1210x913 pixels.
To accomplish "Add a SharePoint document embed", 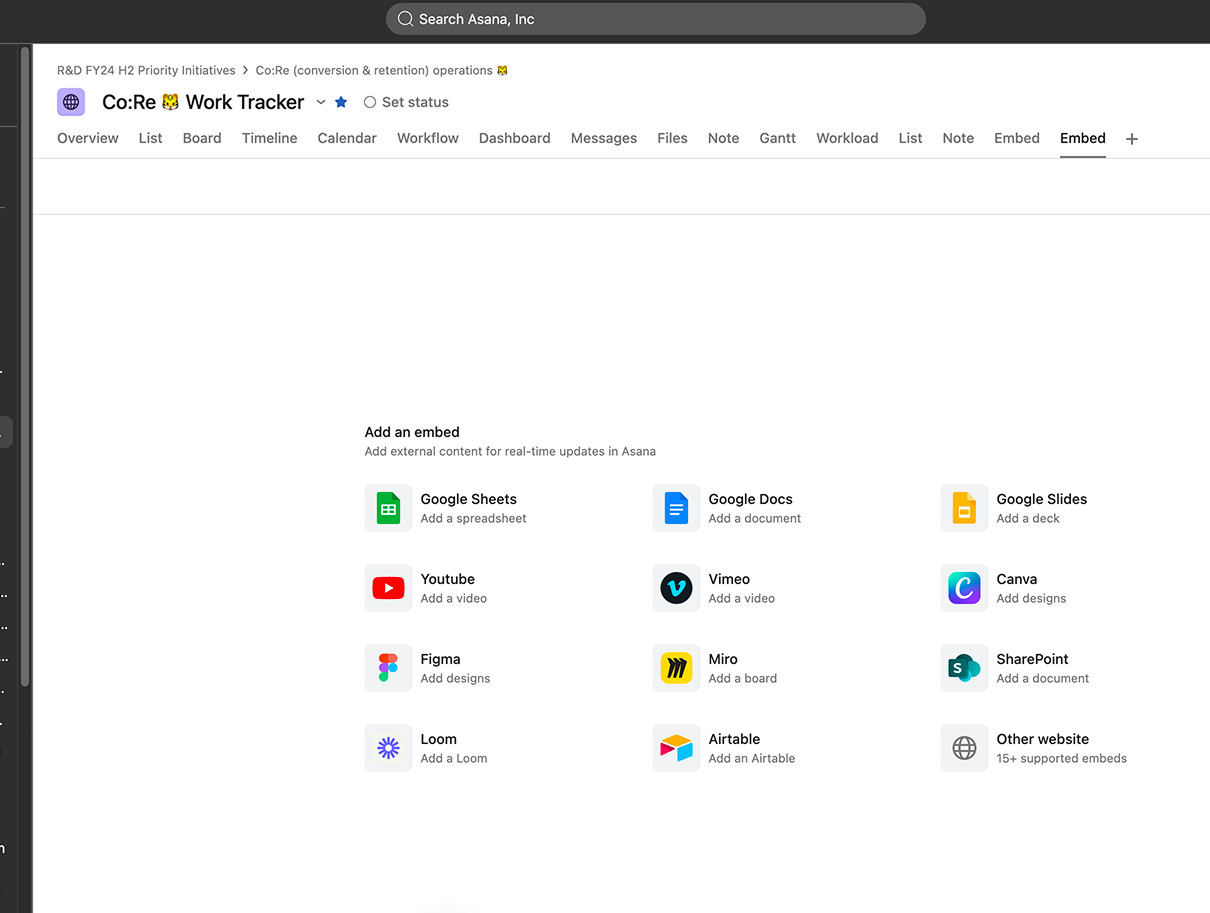I will (x=1032, y=667).
